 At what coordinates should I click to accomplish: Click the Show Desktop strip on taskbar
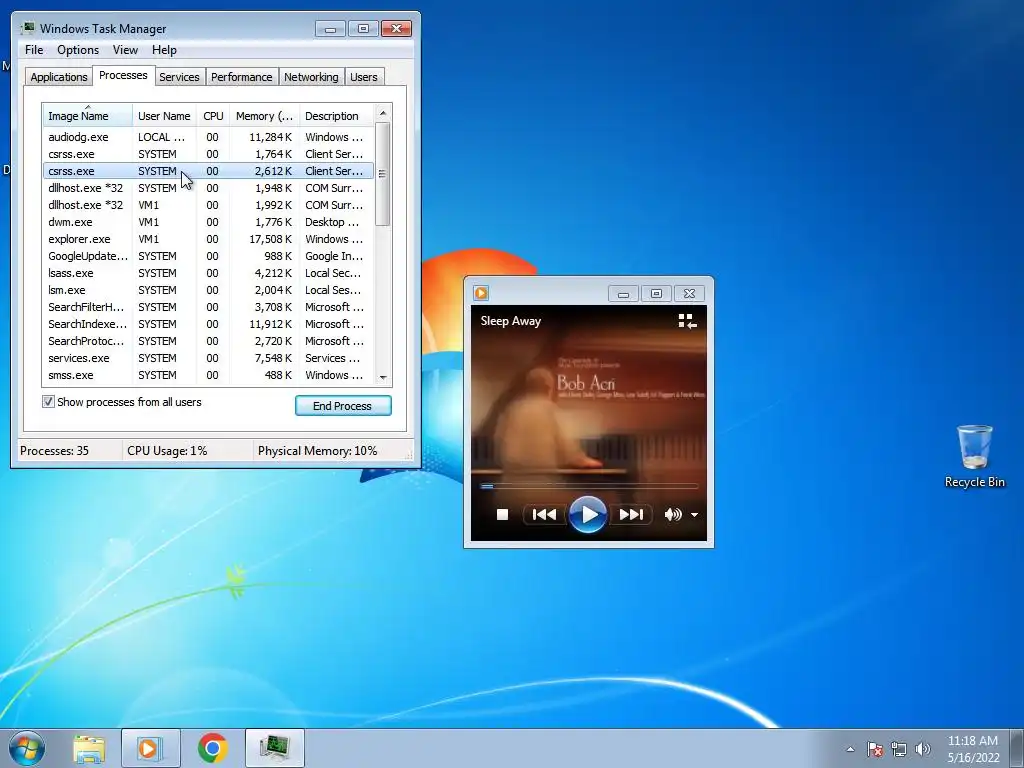[x=1017, y=748]
